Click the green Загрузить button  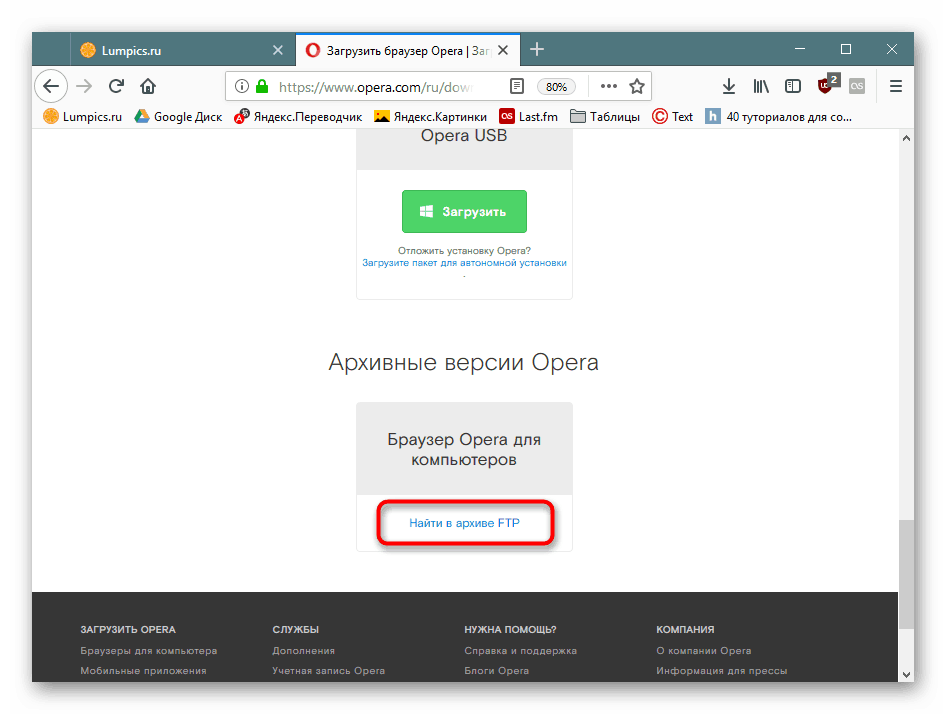464,211
